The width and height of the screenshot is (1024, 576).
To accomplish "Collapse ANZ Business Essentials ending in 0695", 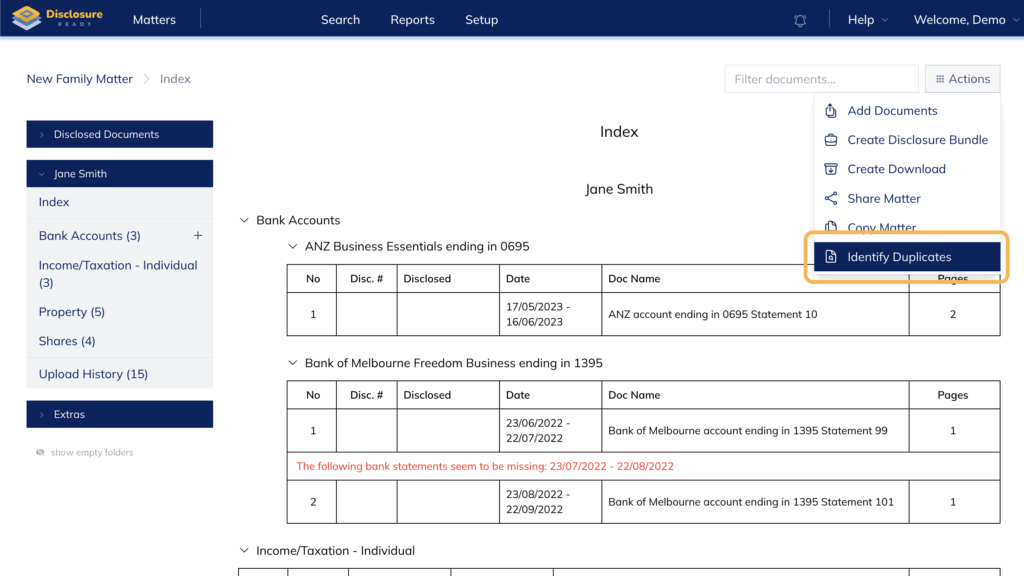I will point(293,246).
